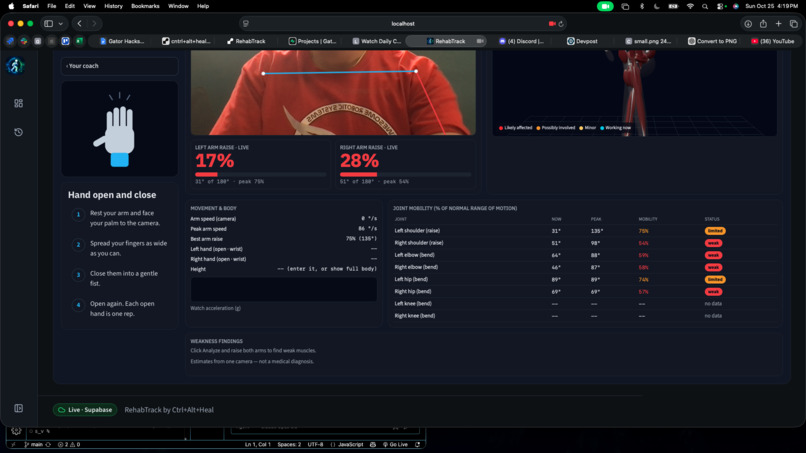Open the Safari menu in menu bar

click(30, 6)
